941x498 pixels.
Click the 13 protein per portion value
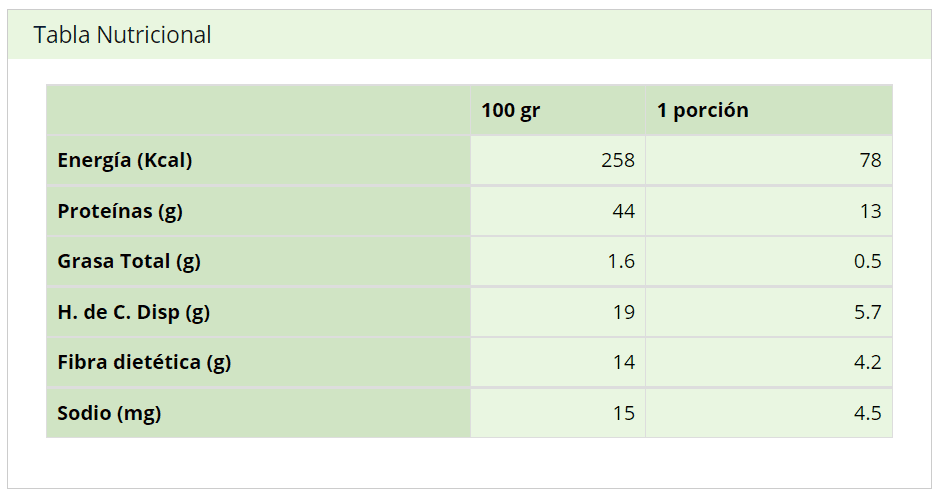870,211
